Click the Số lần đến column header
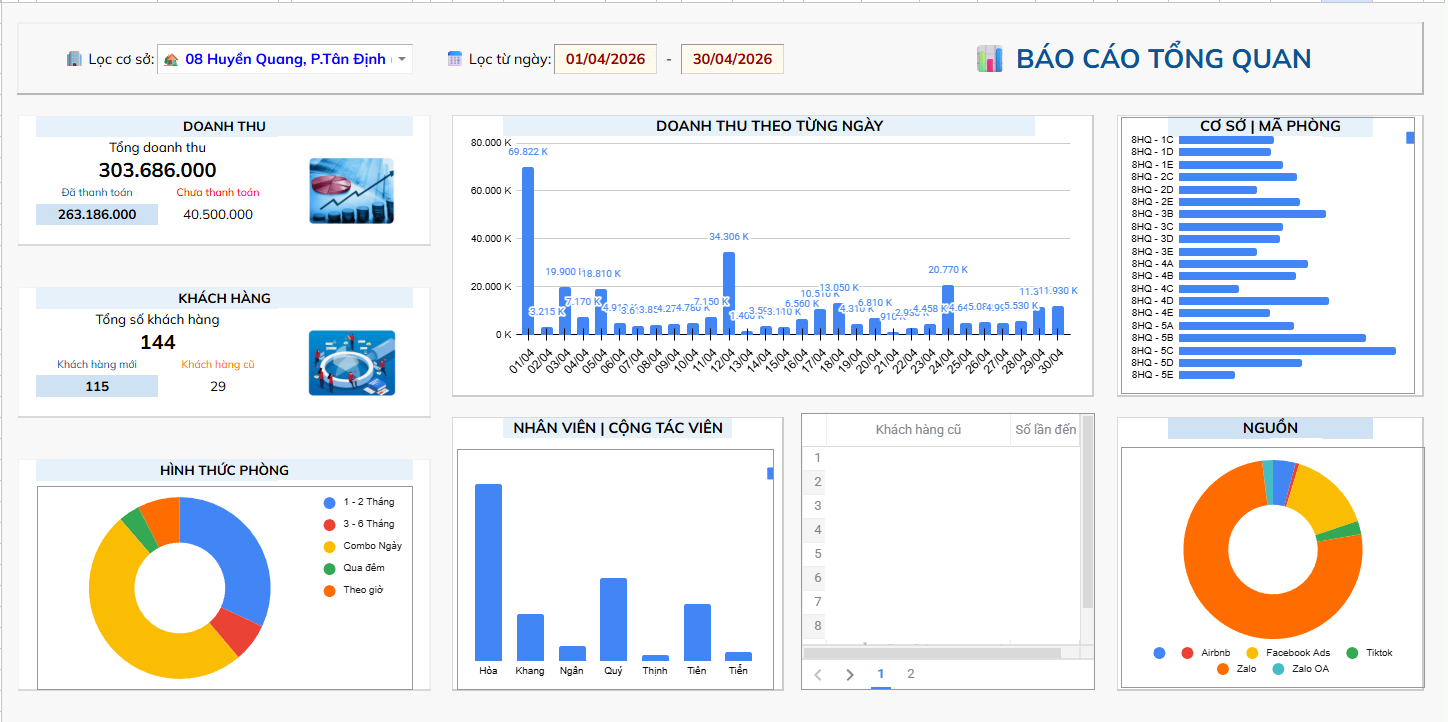 tap(1045, 430)
